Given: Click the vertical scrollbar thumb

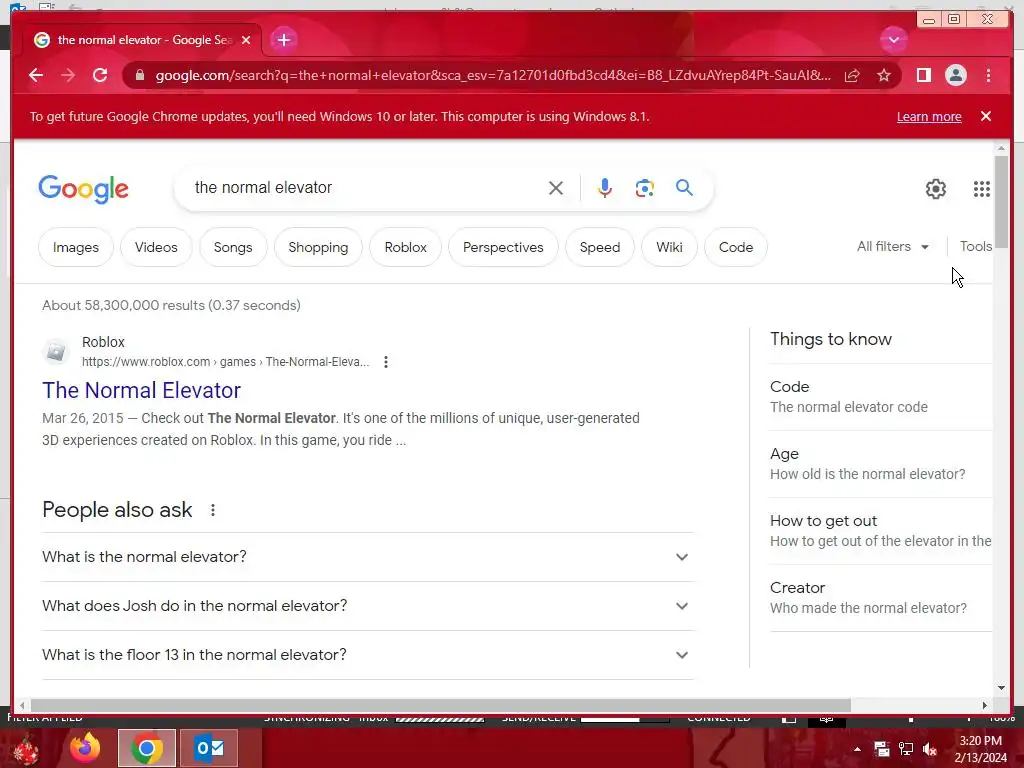Looking at the screenshot, I should [x=1001, y=202].
